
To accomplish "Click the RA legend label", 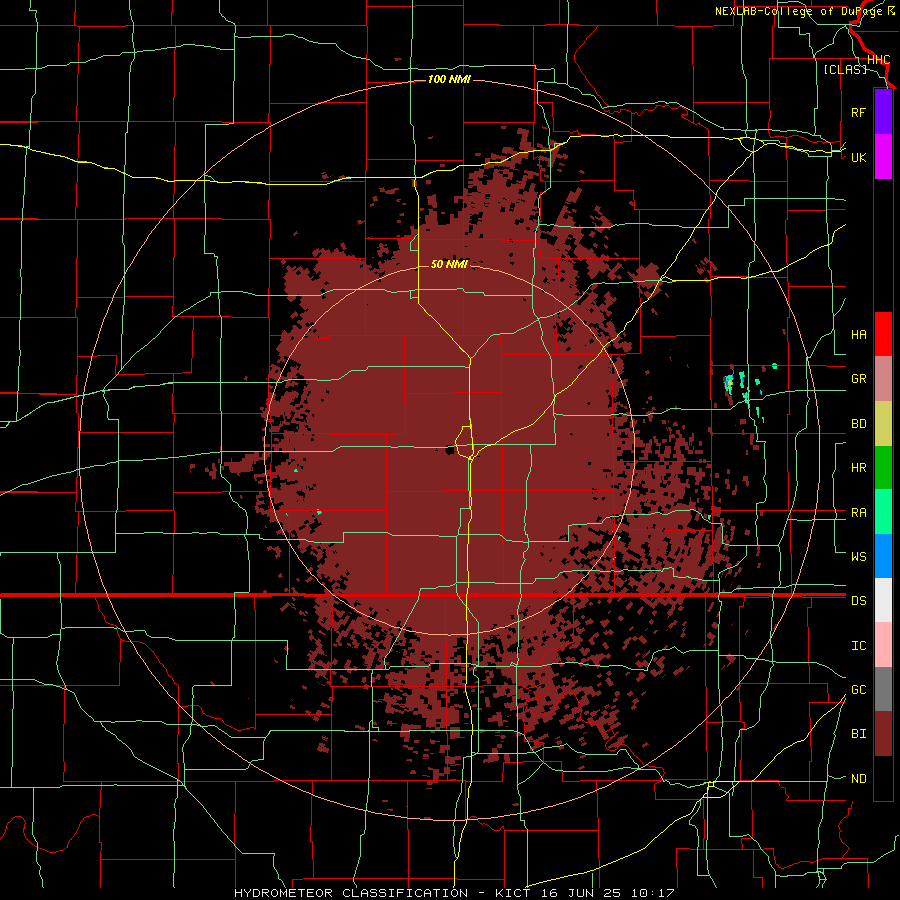I will coord(858,513).
